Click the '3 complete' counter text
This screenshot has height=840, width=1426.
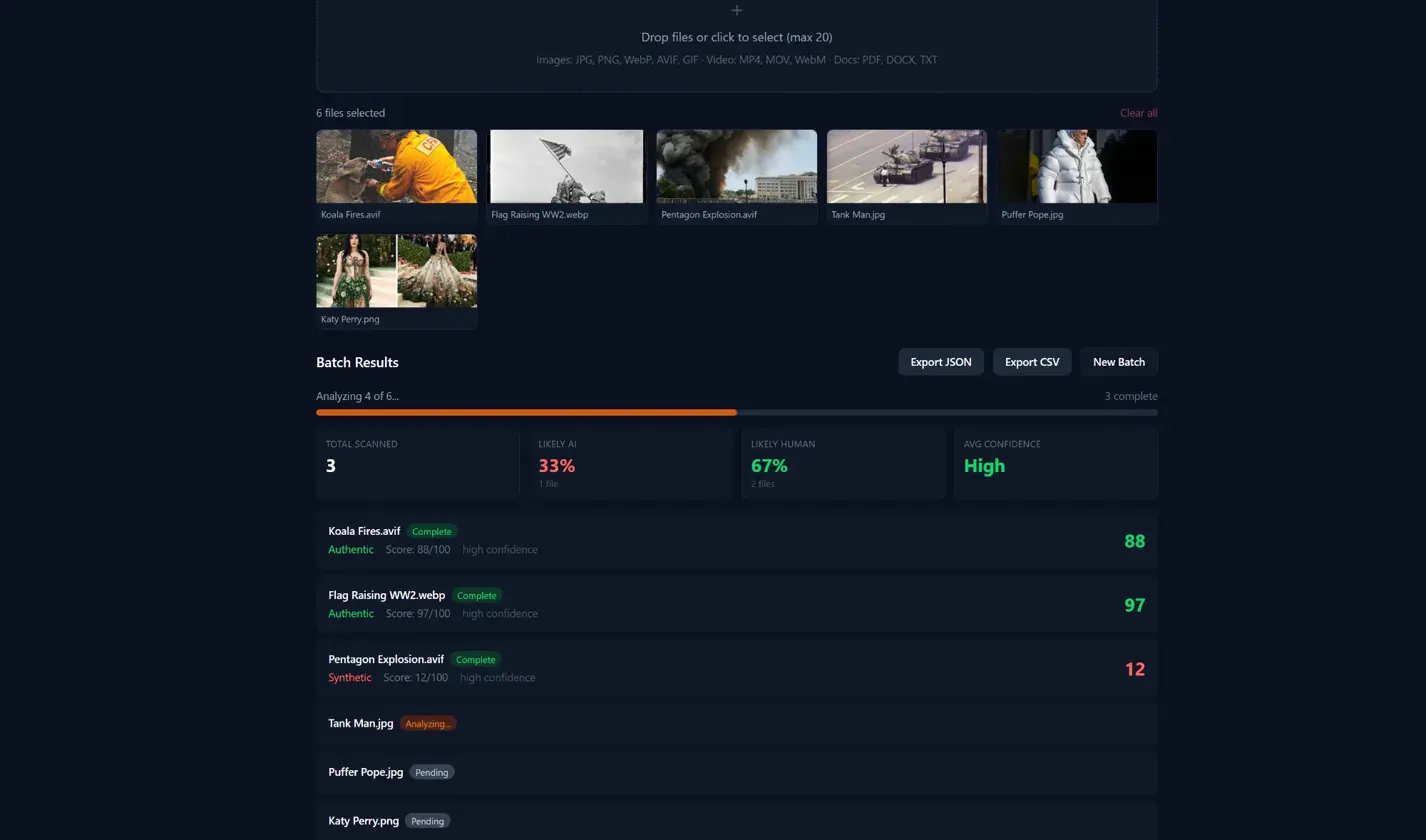coord(1131,396)
